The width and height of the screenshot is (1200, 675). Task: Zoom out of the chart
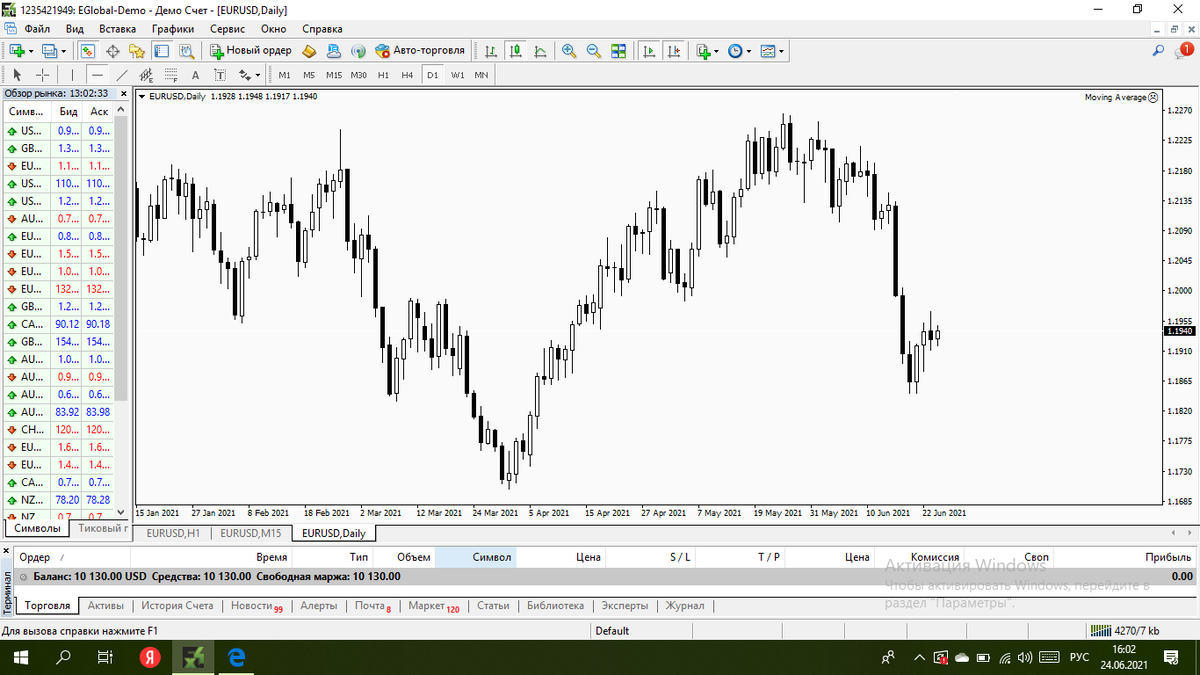click(x=593, y=50)
